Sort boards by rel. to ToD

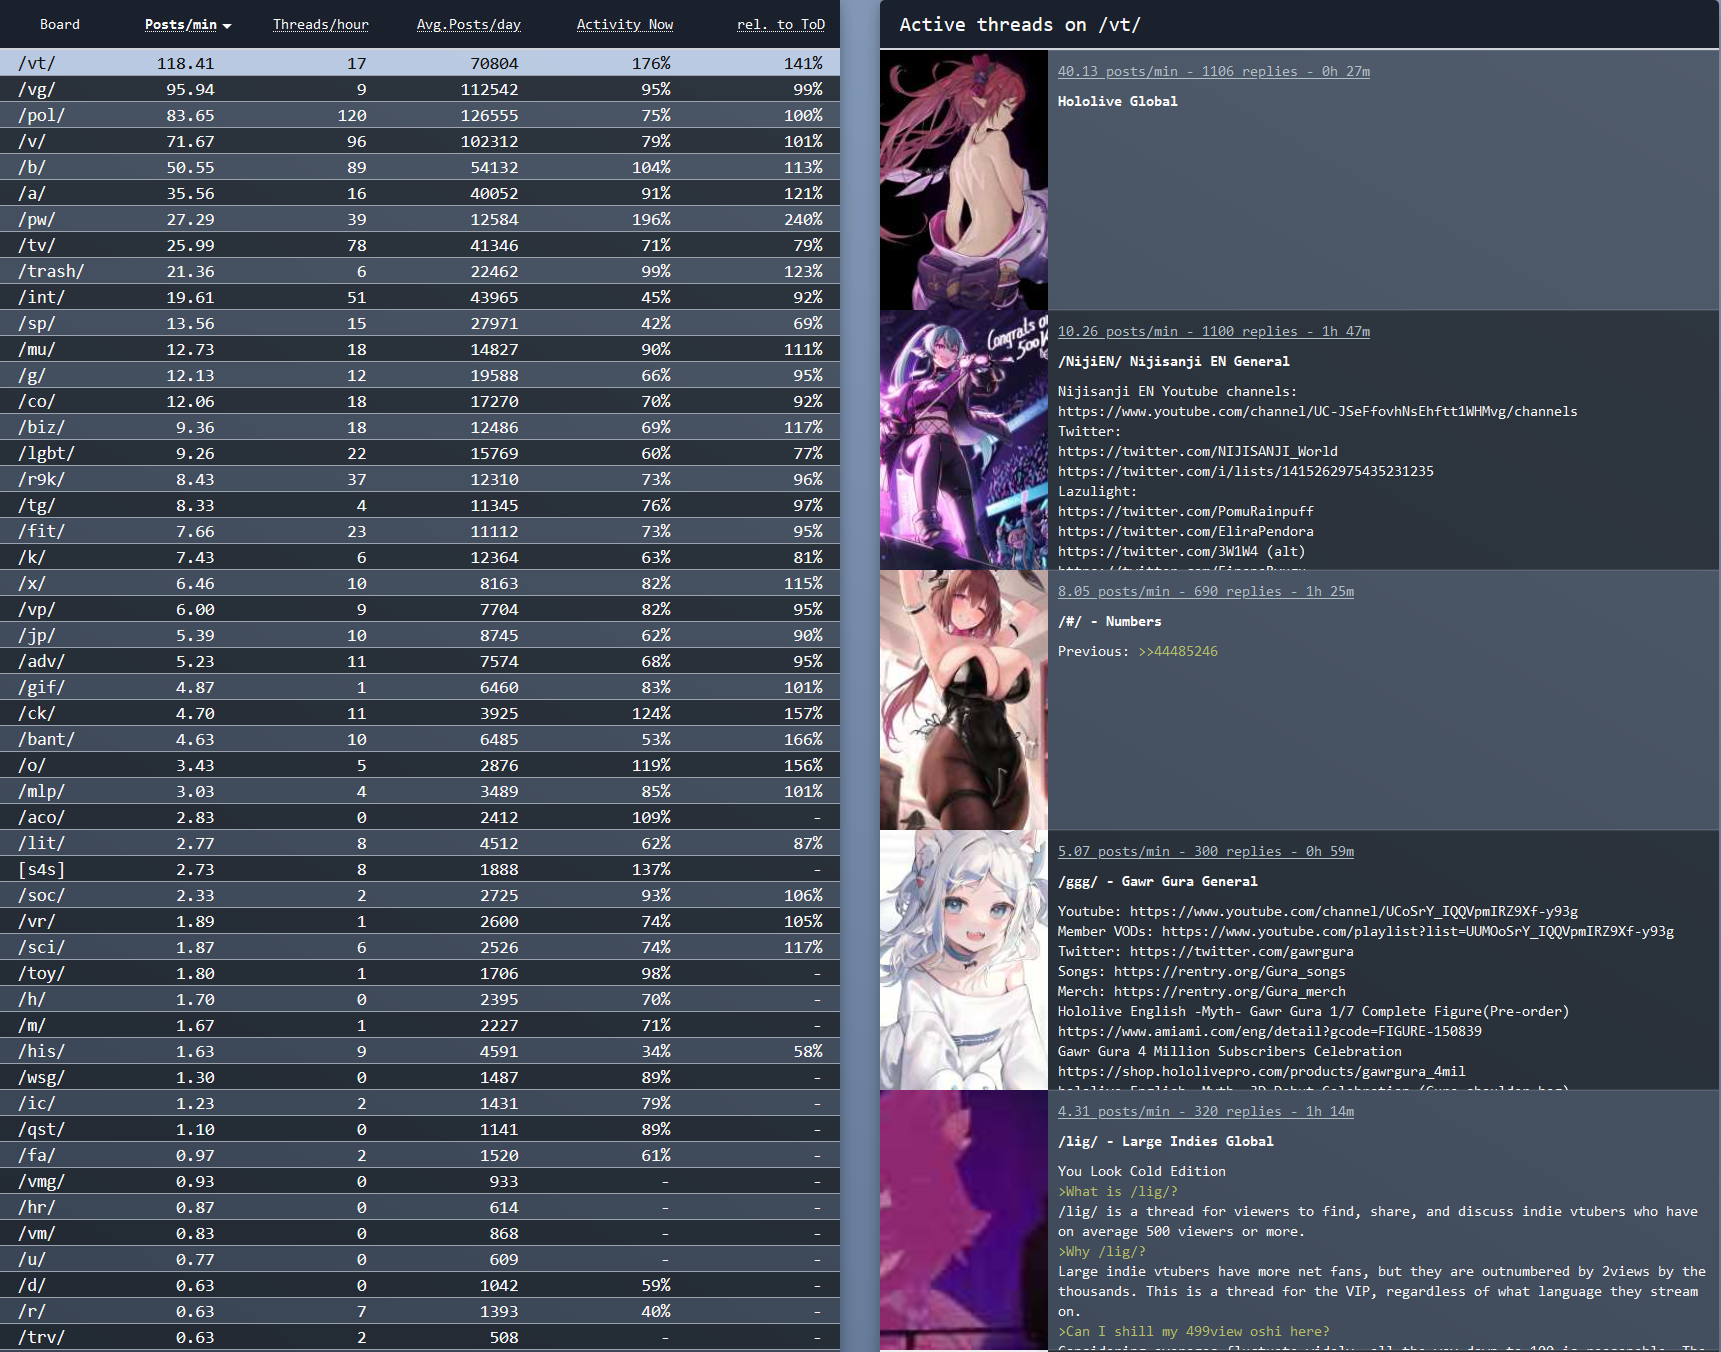point(781,24)
